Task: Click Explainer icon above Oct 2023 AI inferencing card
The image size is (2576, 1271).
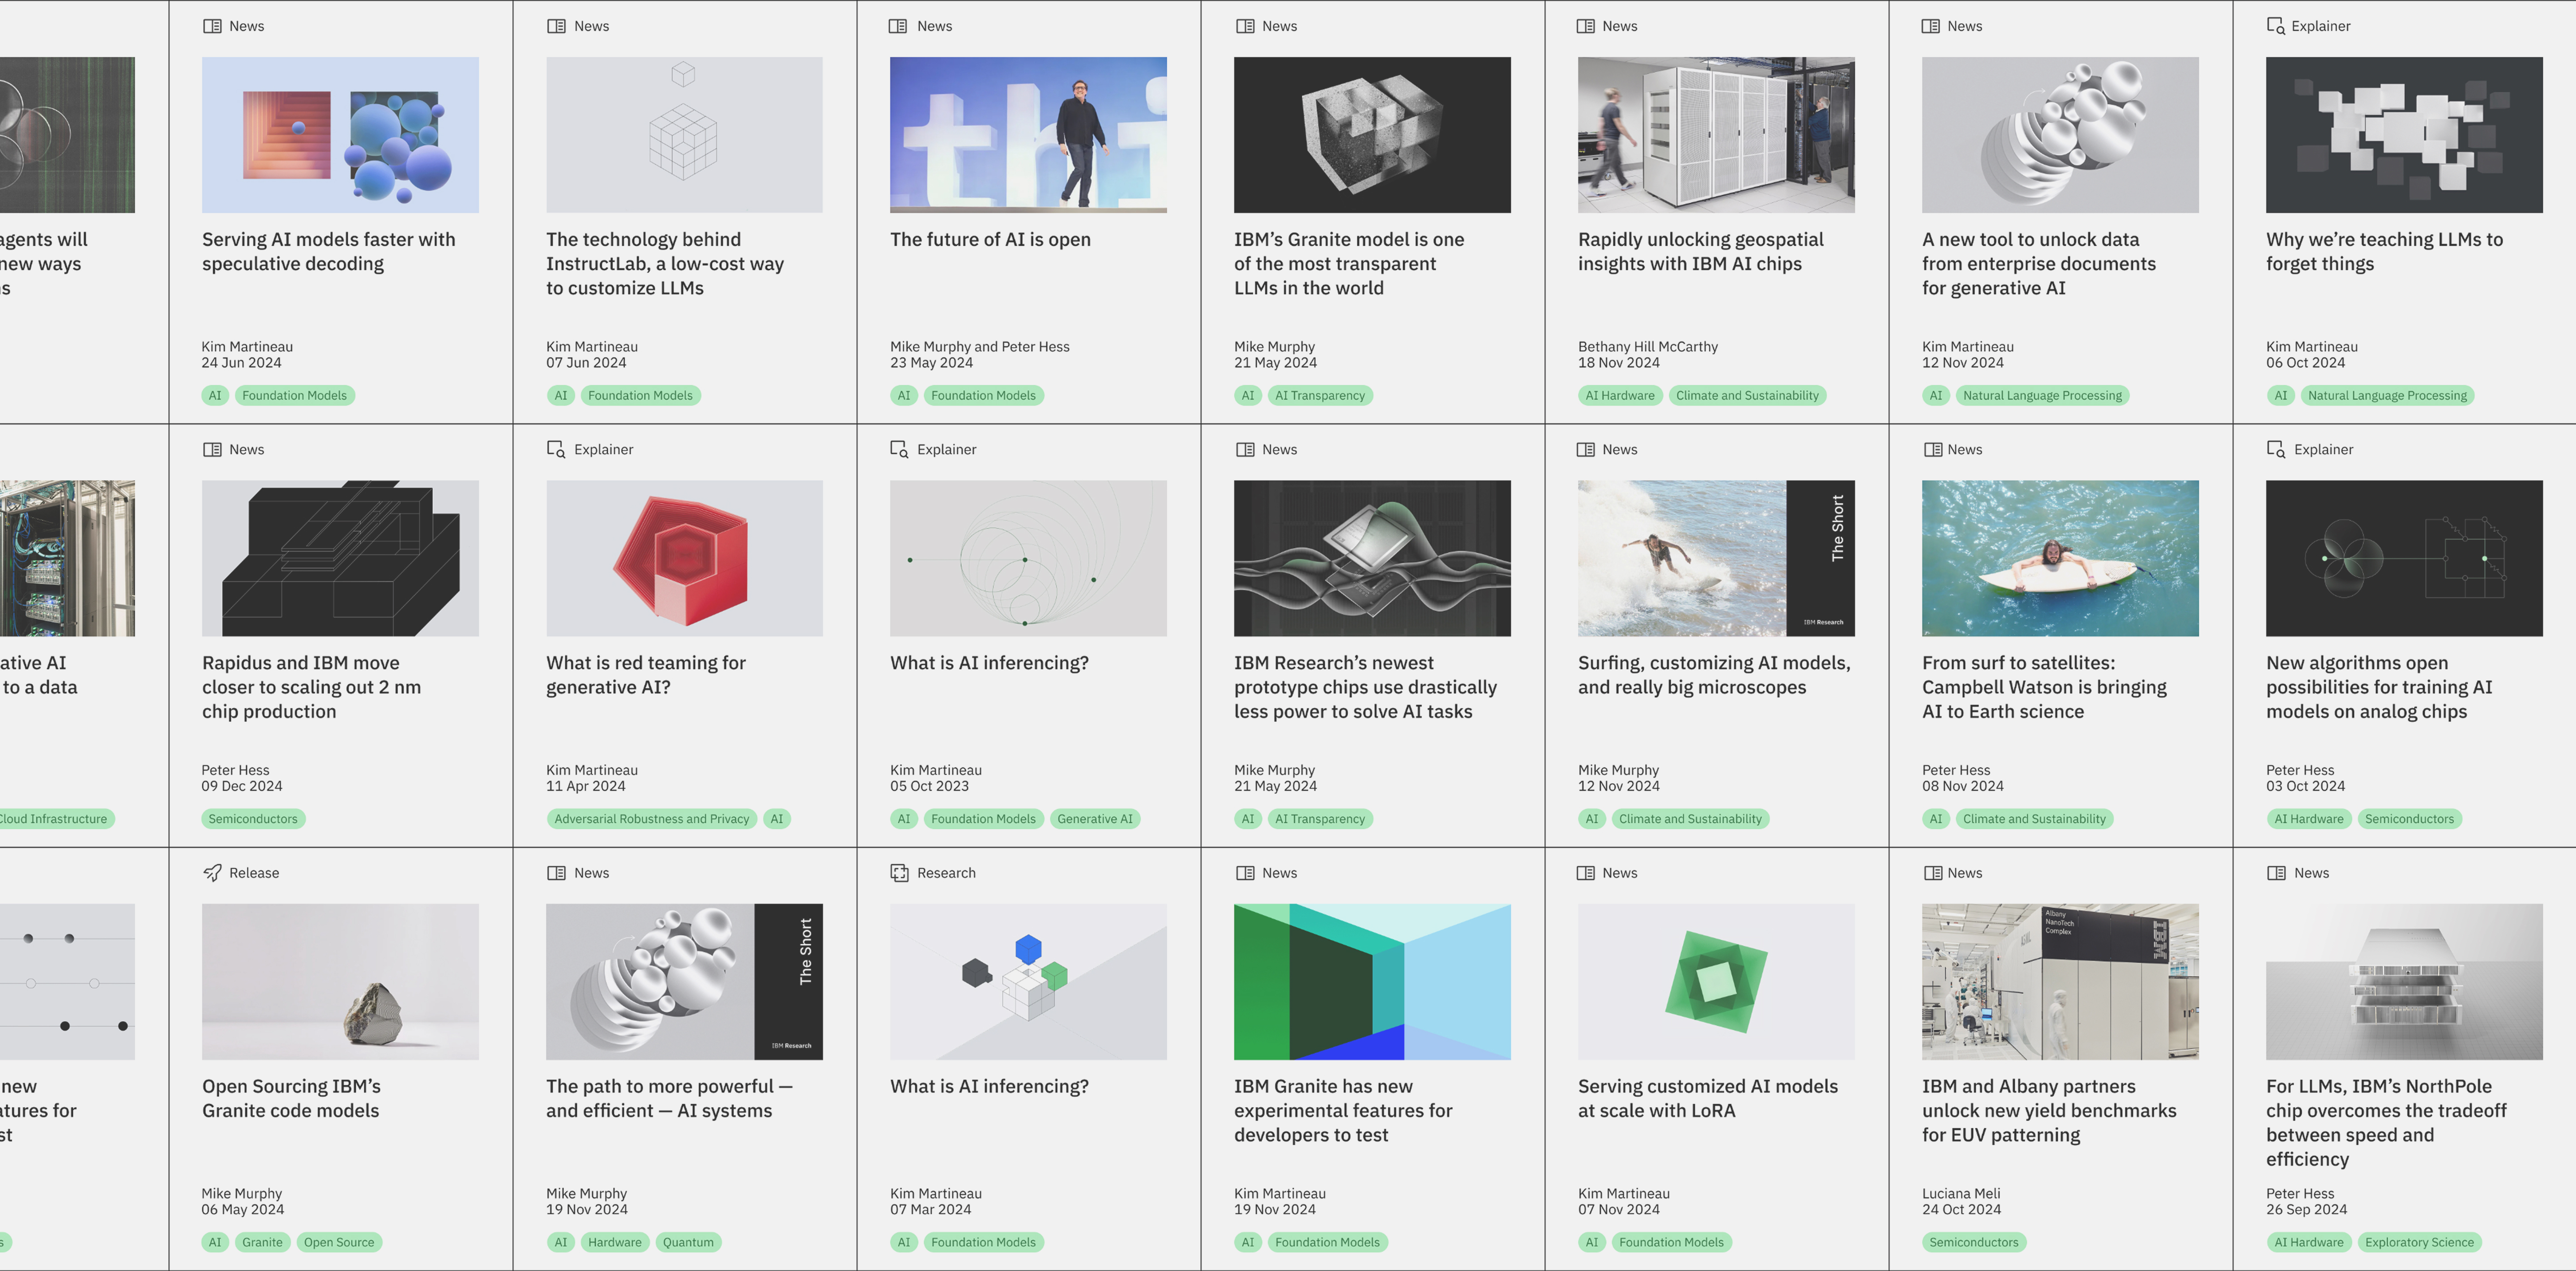Action: (899, 450)
